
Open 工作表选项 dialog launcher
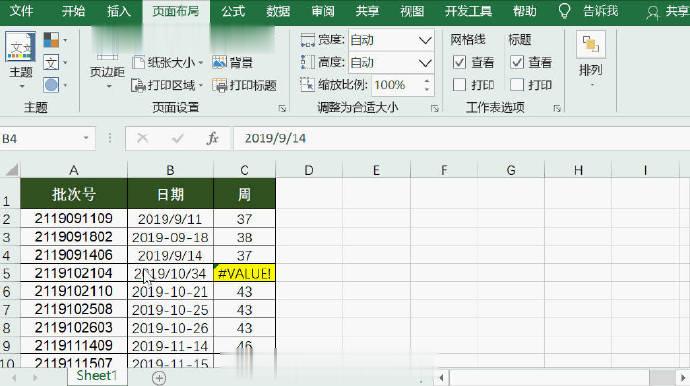[557, 108]
